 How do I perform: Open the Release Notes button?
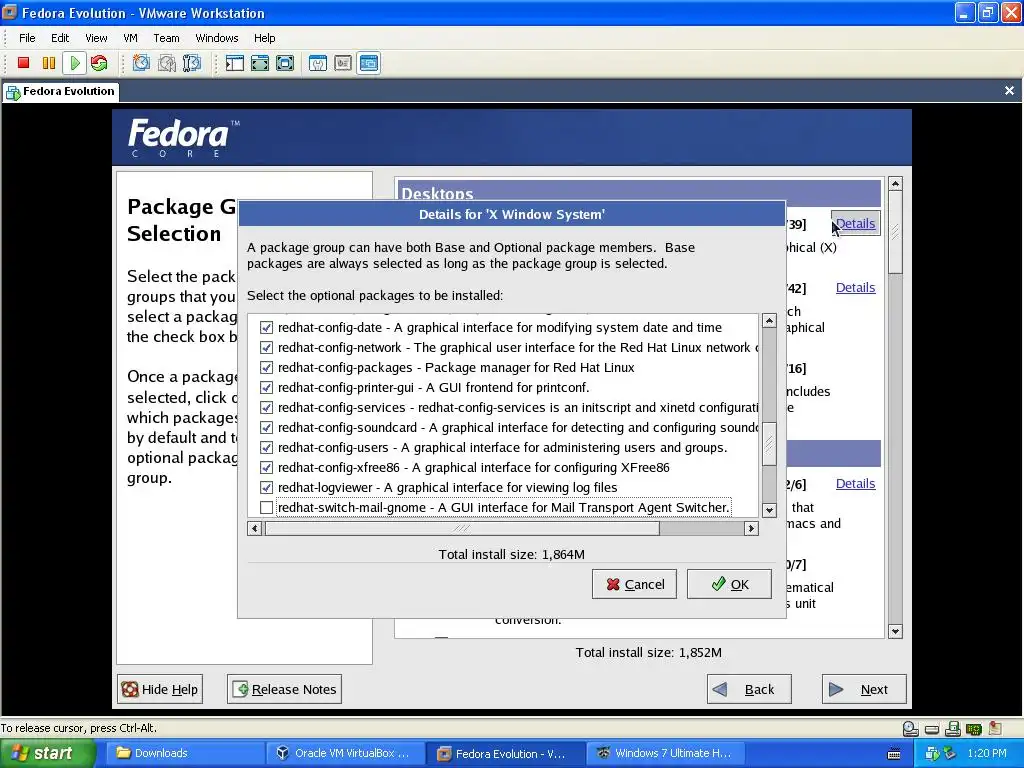(x=285, y=689)
